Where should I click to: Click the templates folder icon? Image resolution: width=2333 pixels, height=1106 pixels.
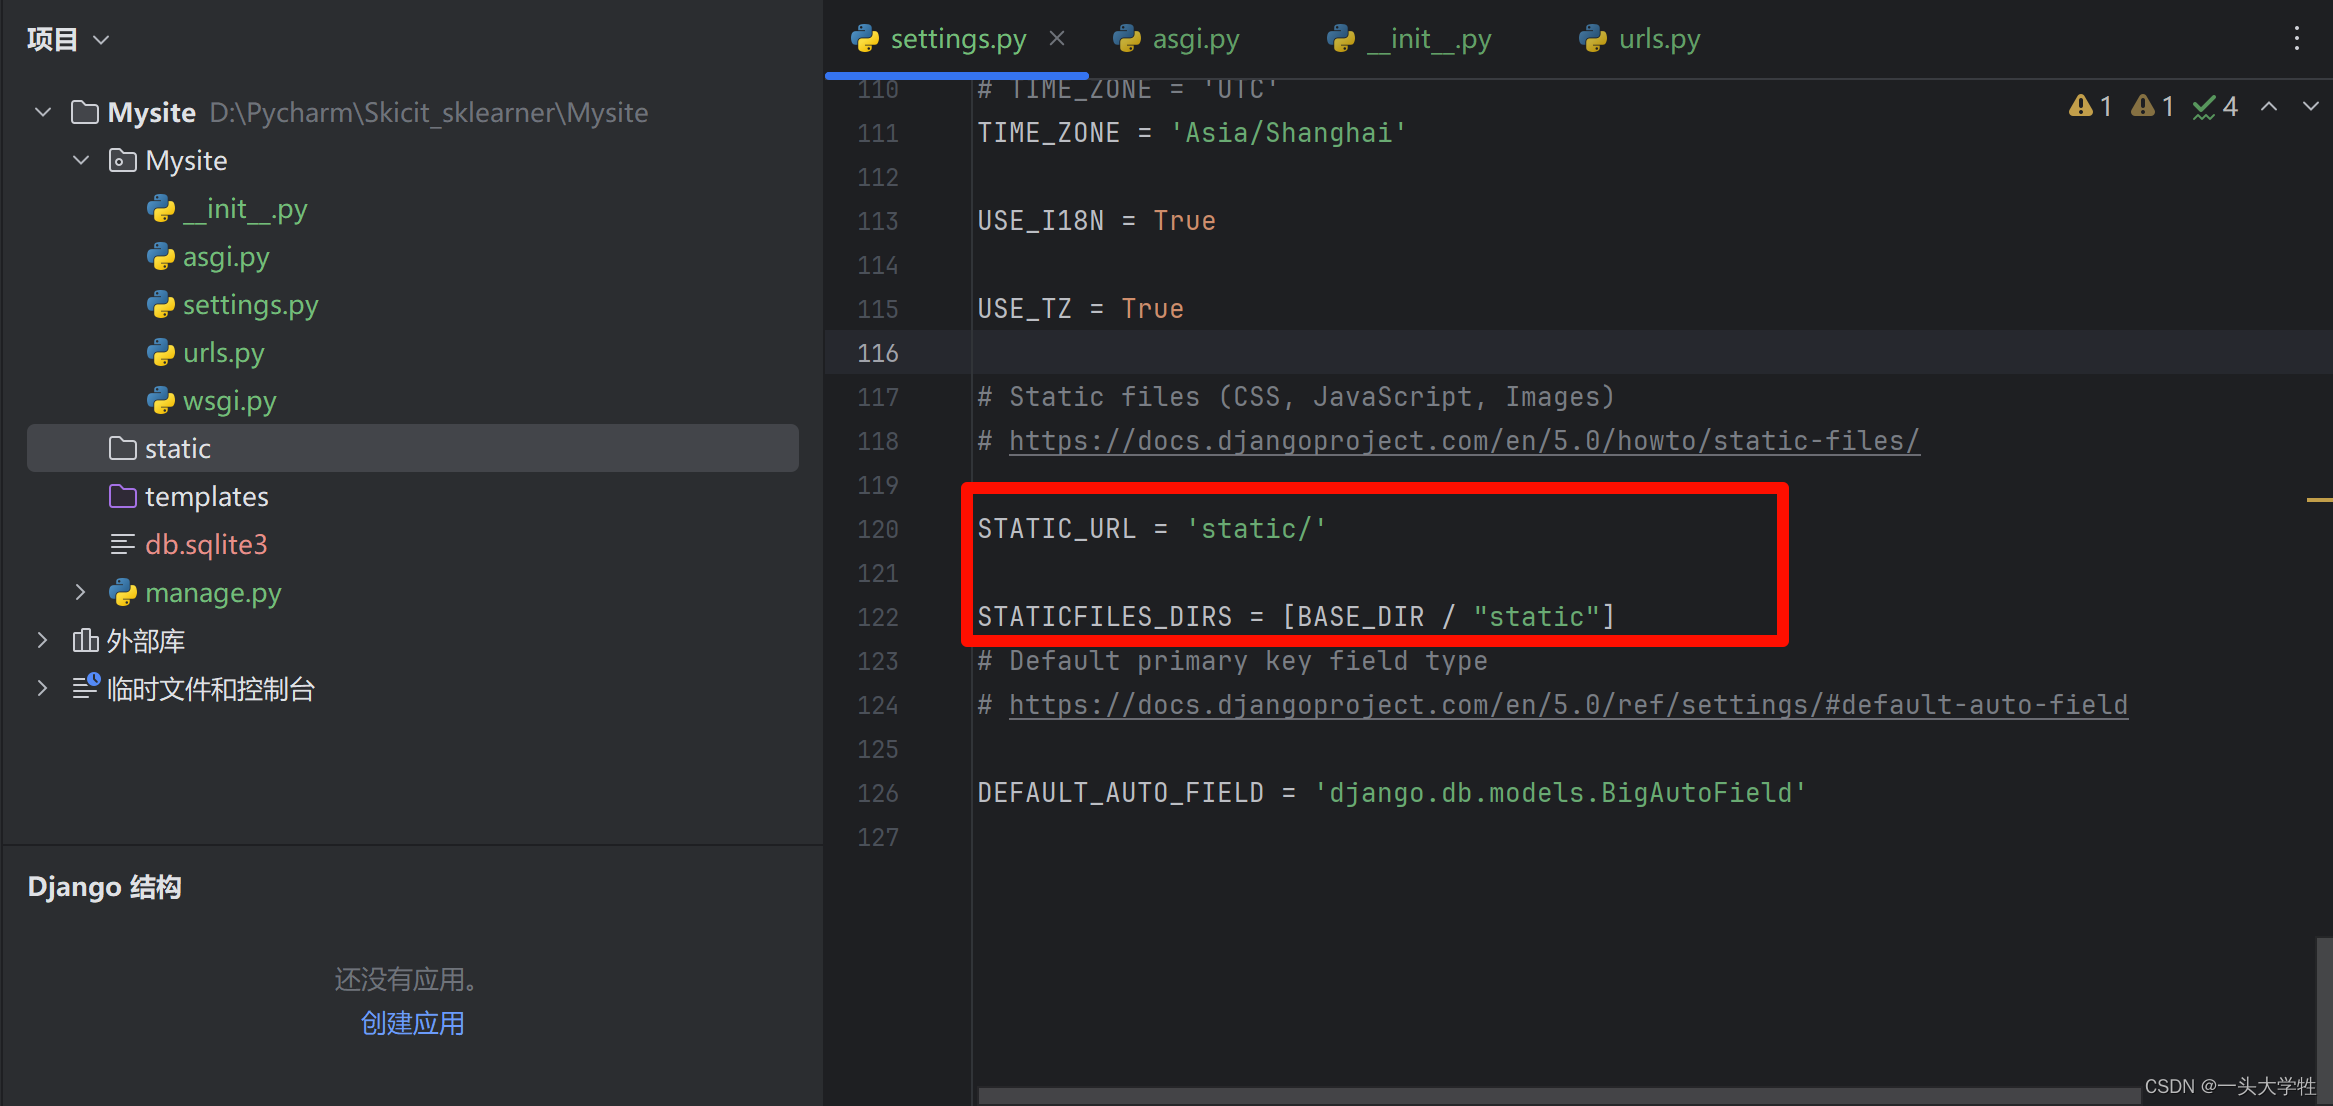coord(122,496)
